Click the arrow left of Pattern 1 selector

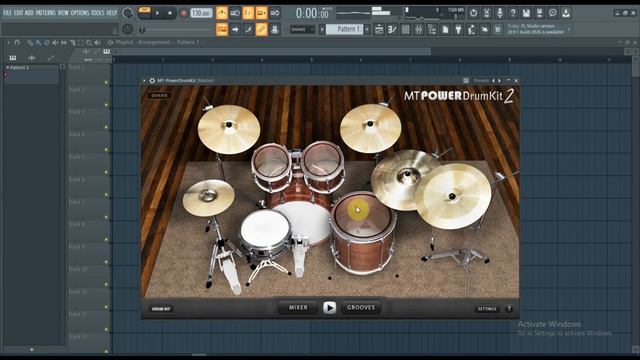[x=322, y=29]
